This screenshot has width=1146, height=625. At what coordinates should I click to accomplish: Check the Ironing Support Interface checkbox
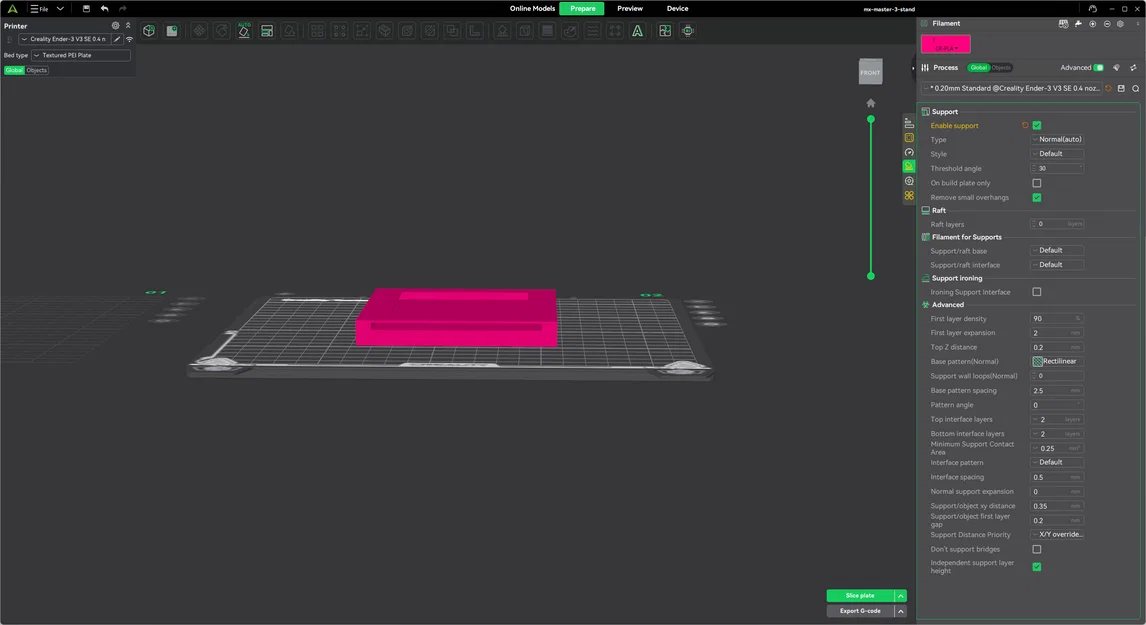(1036, 292)
